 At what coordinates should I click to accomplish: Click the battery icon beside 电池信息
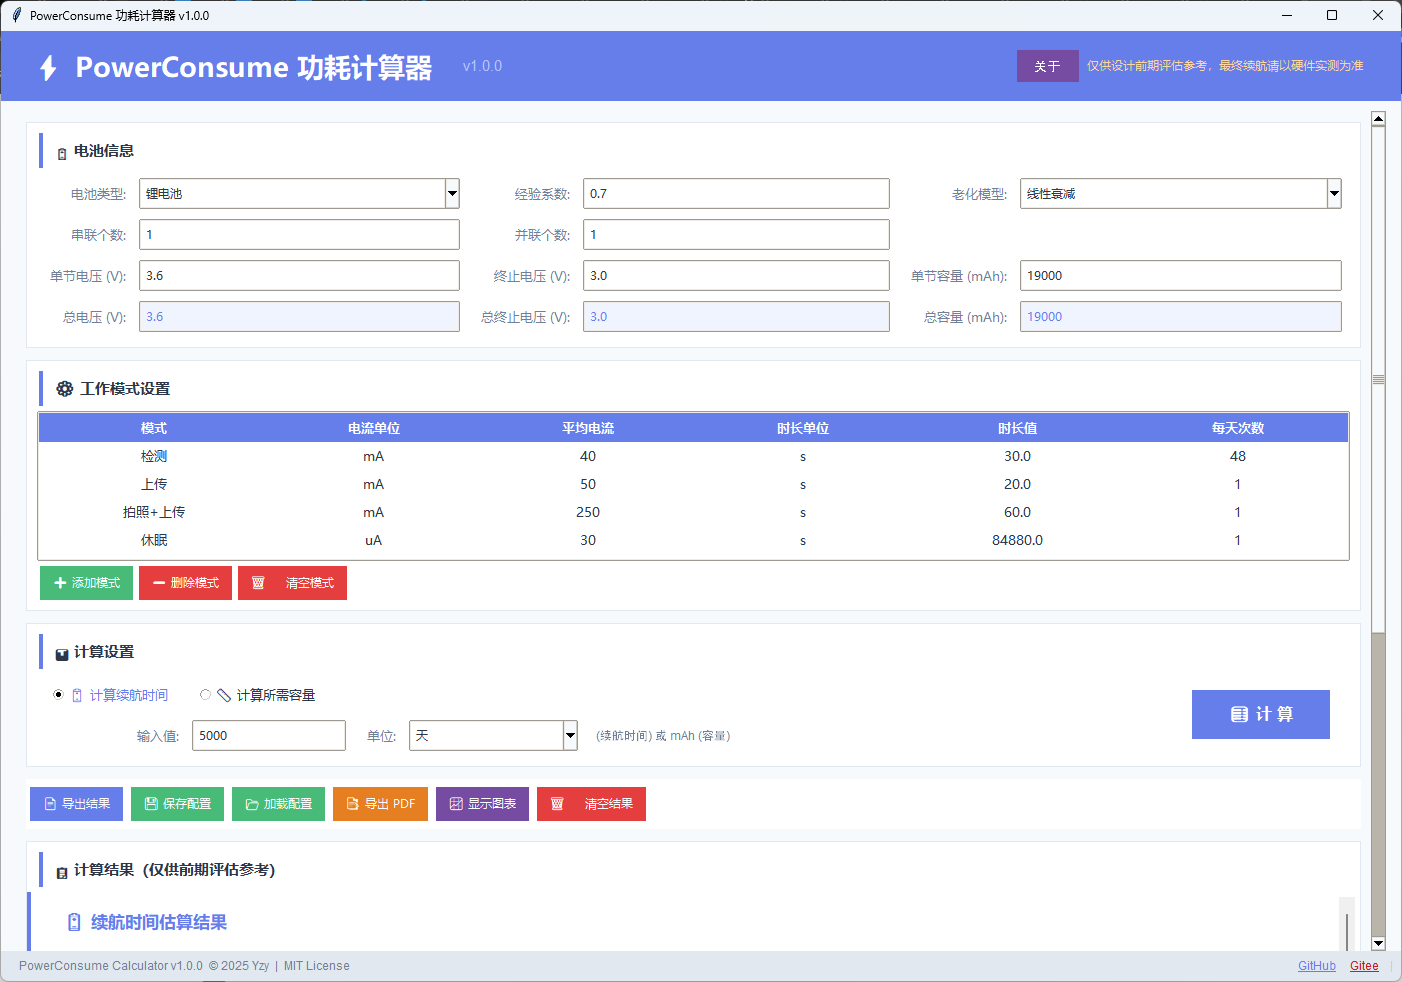click(x=62, y=153)
